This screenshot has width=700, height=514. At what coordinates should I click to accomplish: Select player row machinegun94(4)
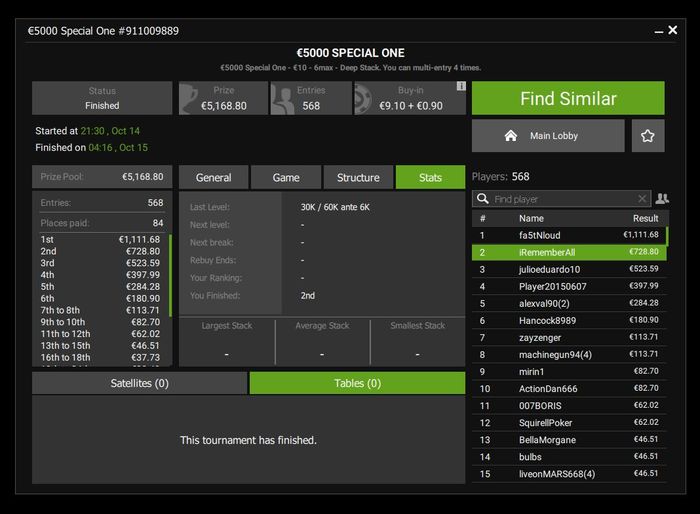[x=569, y=355]
